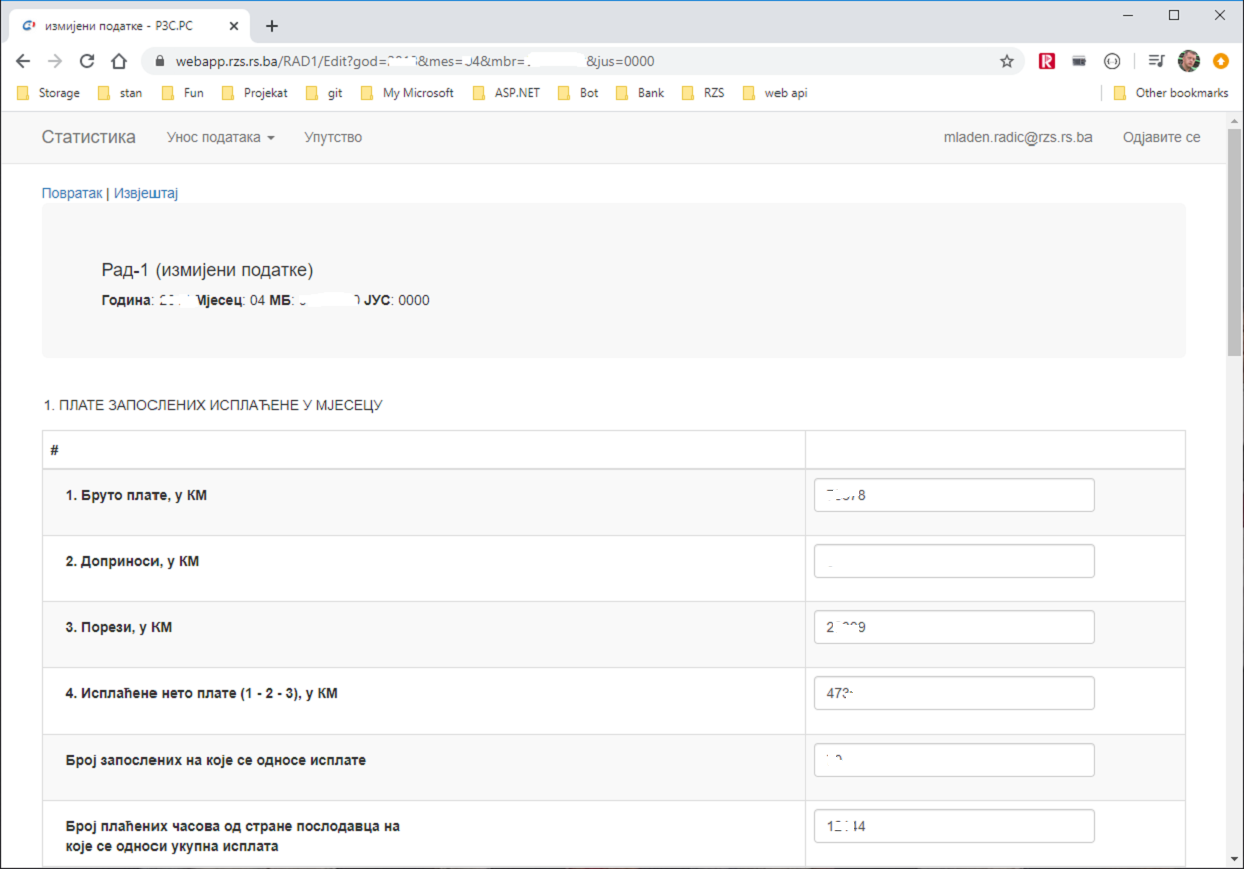Click Одјавите се to log out
This screenshot has width=1244, height=869.
coord(1161,137)
